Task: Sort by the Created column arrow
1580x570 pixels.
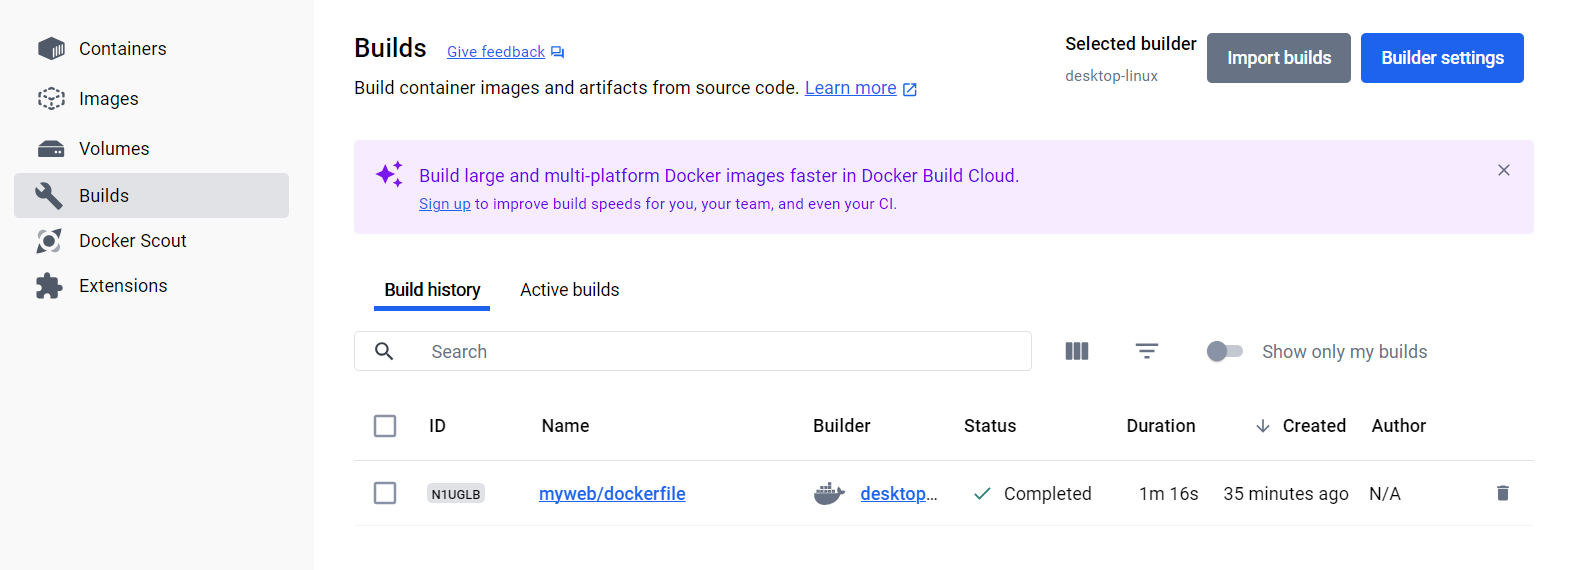Action: (1263, 426)
